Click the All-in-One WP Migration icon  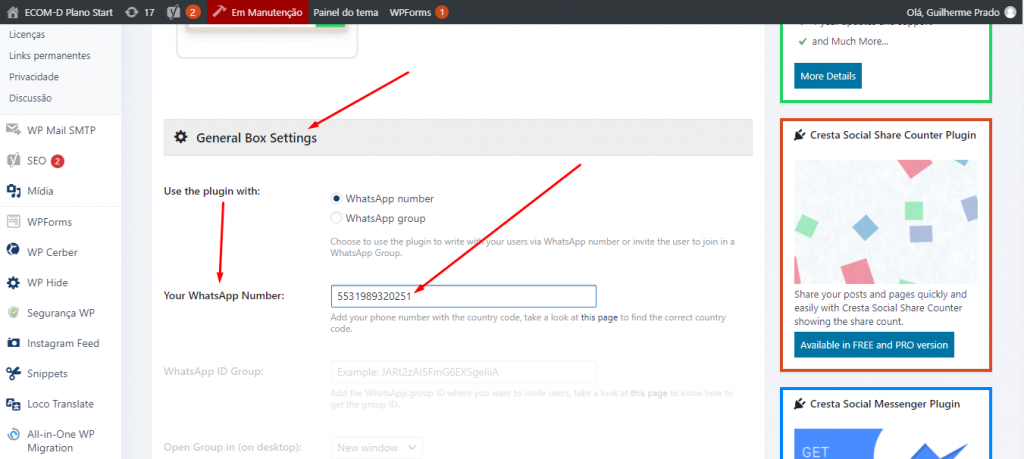14,434
